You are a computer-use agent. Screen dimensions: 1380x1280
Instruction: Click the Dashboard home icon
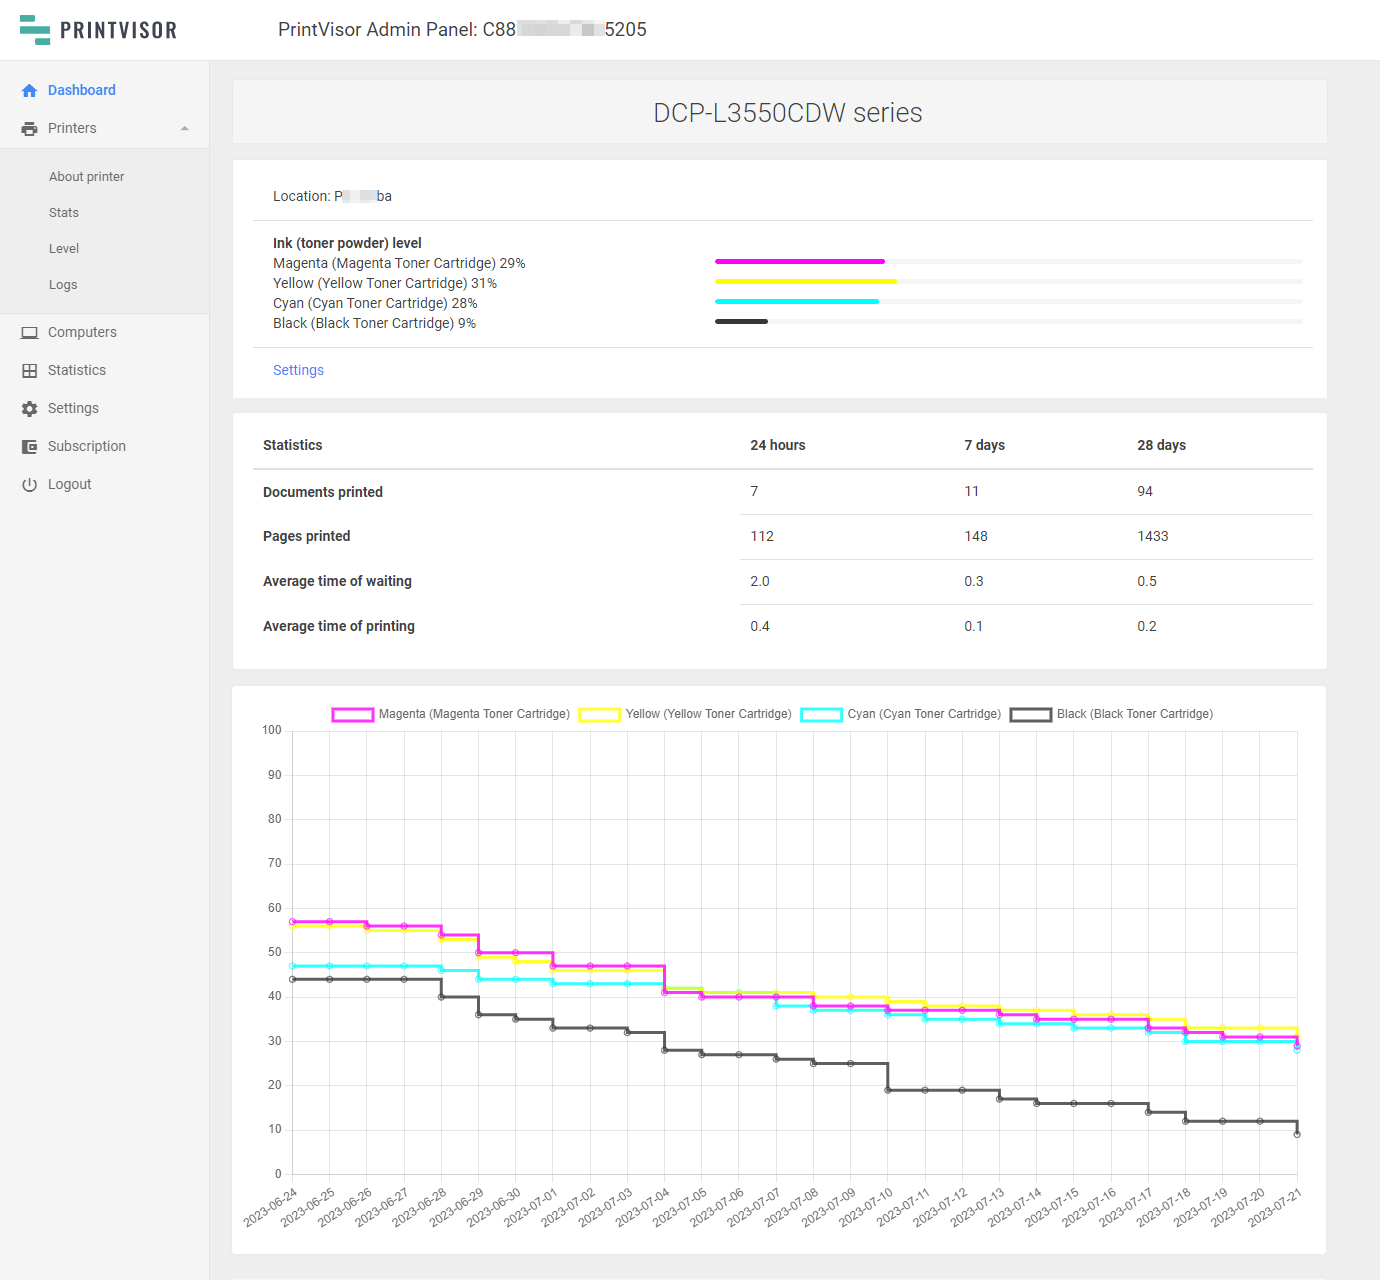click(x=29, y=91)
